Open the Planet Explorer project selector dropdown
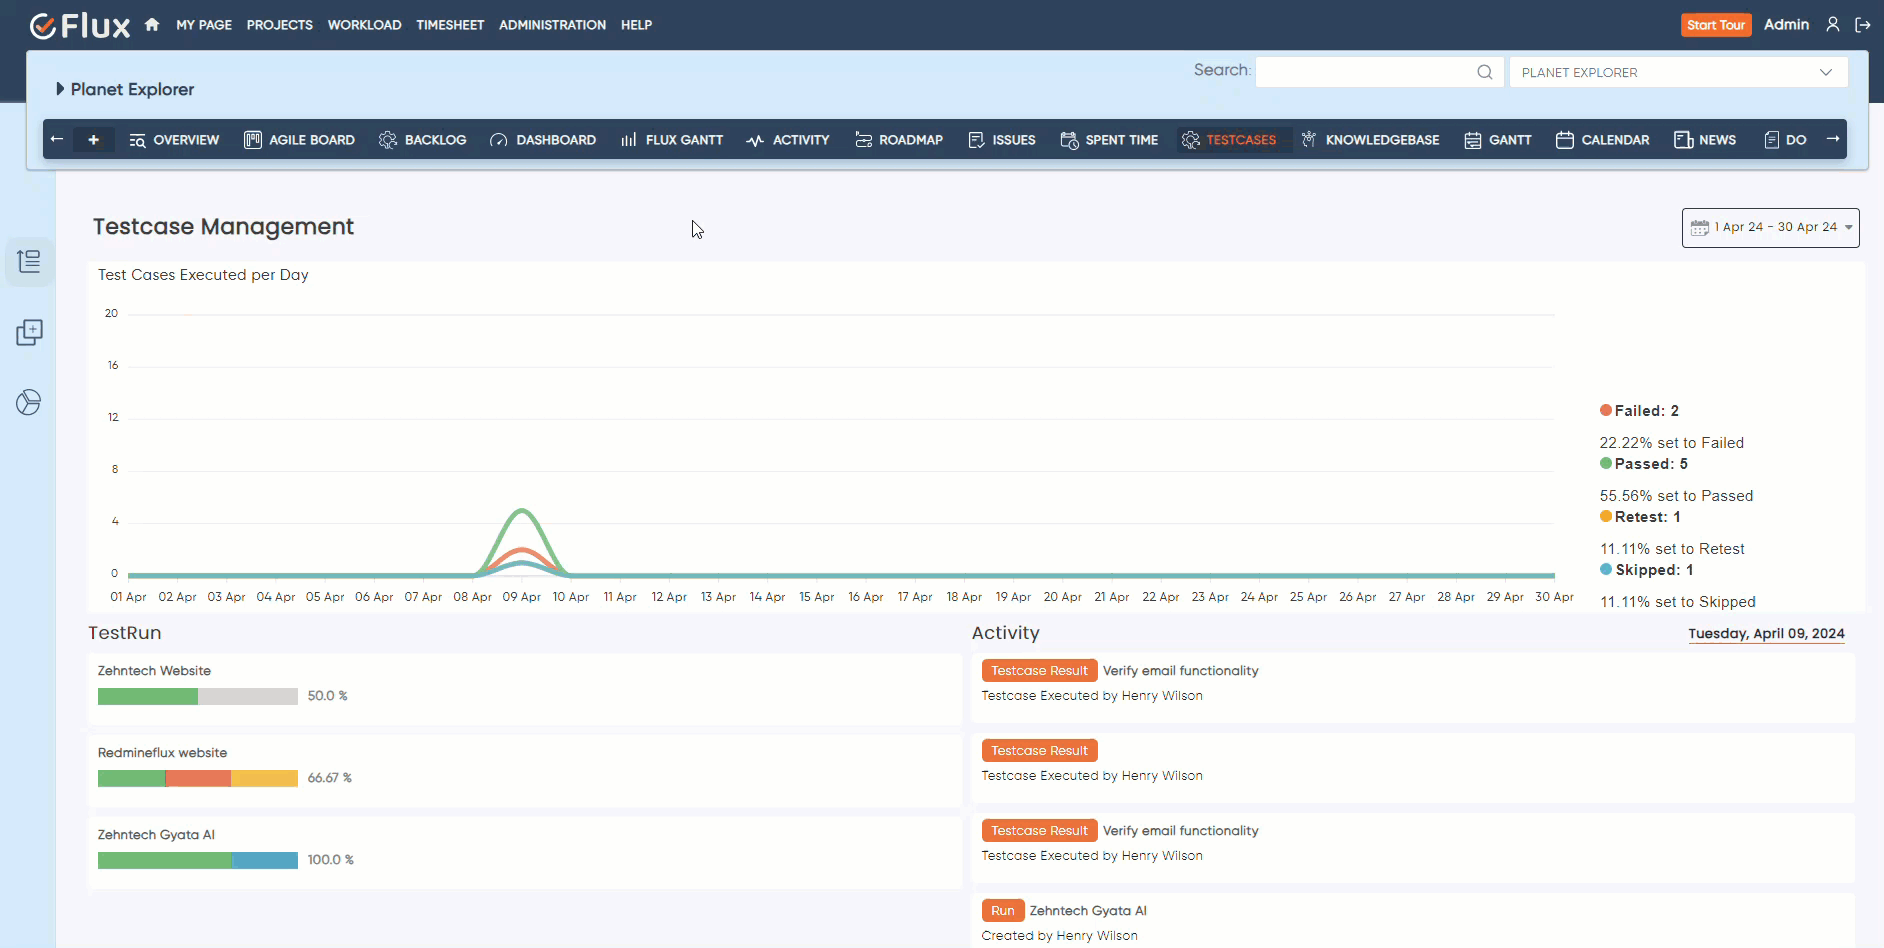Viewport: 1884px width, 948px height. click(1677, 72)
